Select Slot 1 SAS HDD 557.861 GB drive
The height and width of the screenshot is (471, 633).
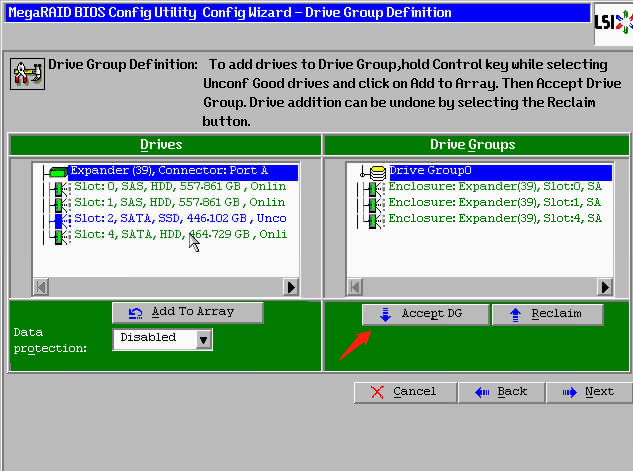click(x=180, y=202)
